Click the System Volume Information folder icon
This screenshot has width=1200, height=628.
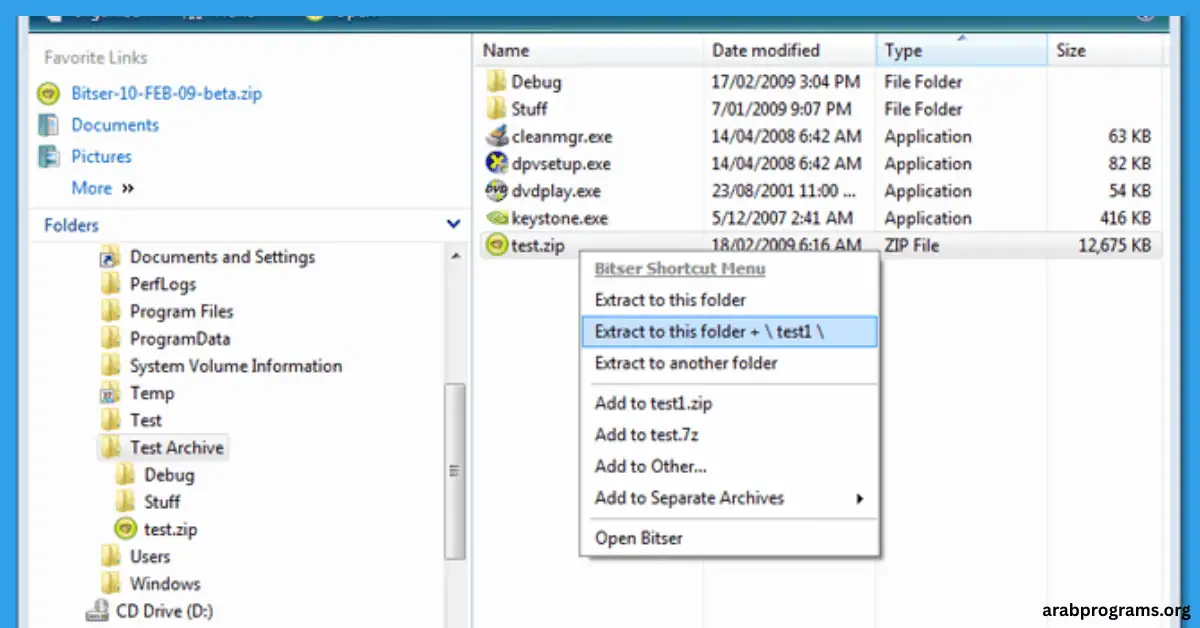click(x=111, y=366)
